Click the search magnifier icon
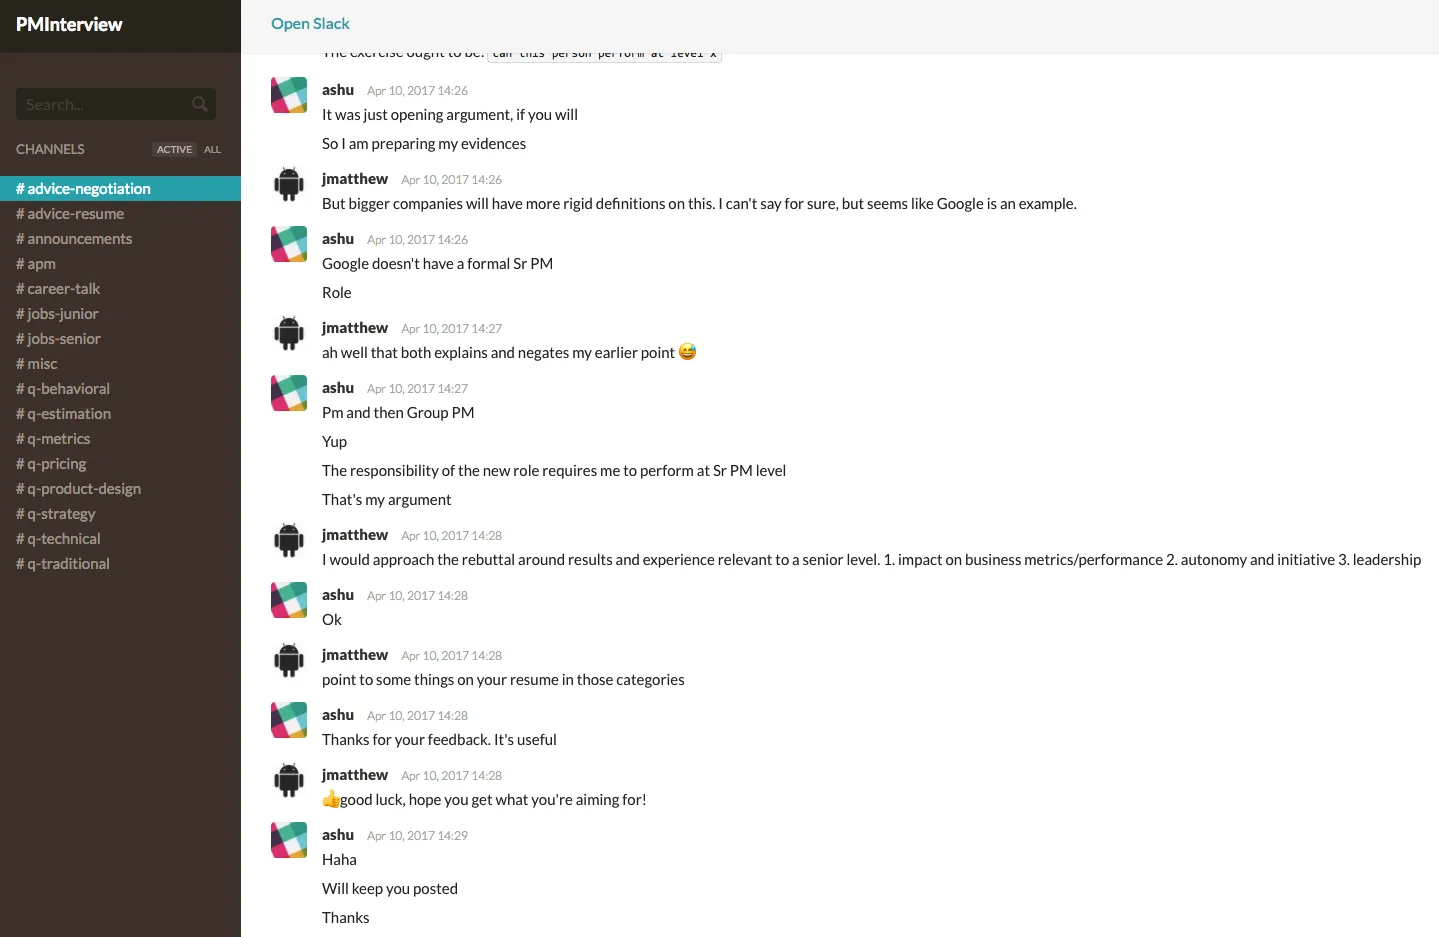Viewport: 1439px width, 937px height. [200, 104]
